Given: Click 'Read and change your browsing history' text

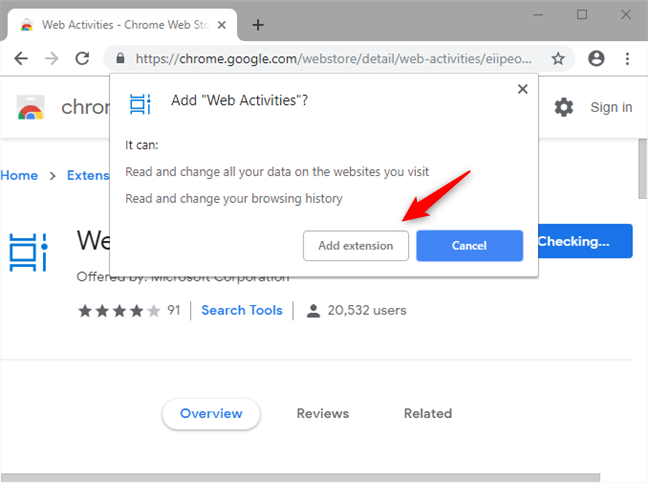Looking at the screenshot, I should (234, 199).
